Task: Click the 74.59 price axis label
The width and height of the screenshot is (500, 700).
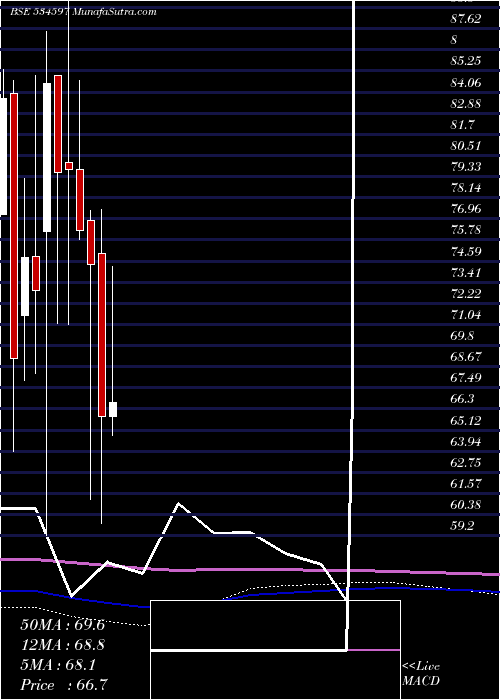Action: 466,251
